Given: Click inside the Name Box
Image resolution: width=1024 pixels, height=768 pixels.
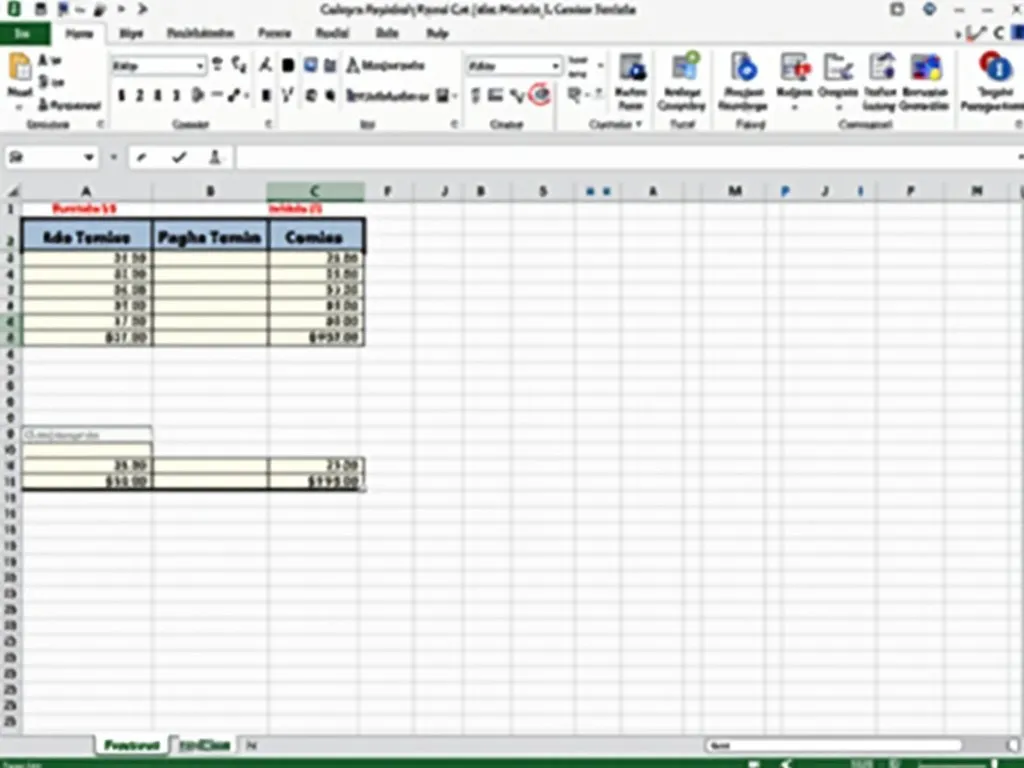Looking at the screenshot, I should [50, 157].
